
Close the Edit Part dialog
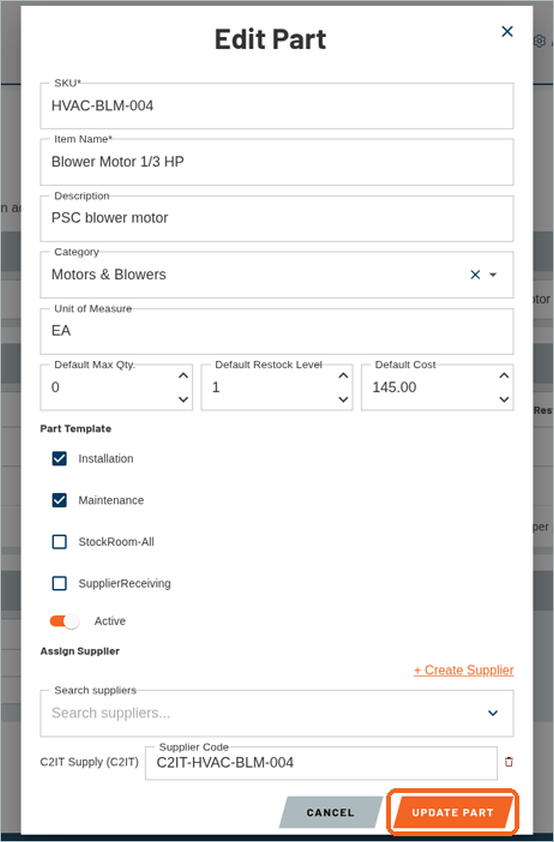click(x=507, y=32)
